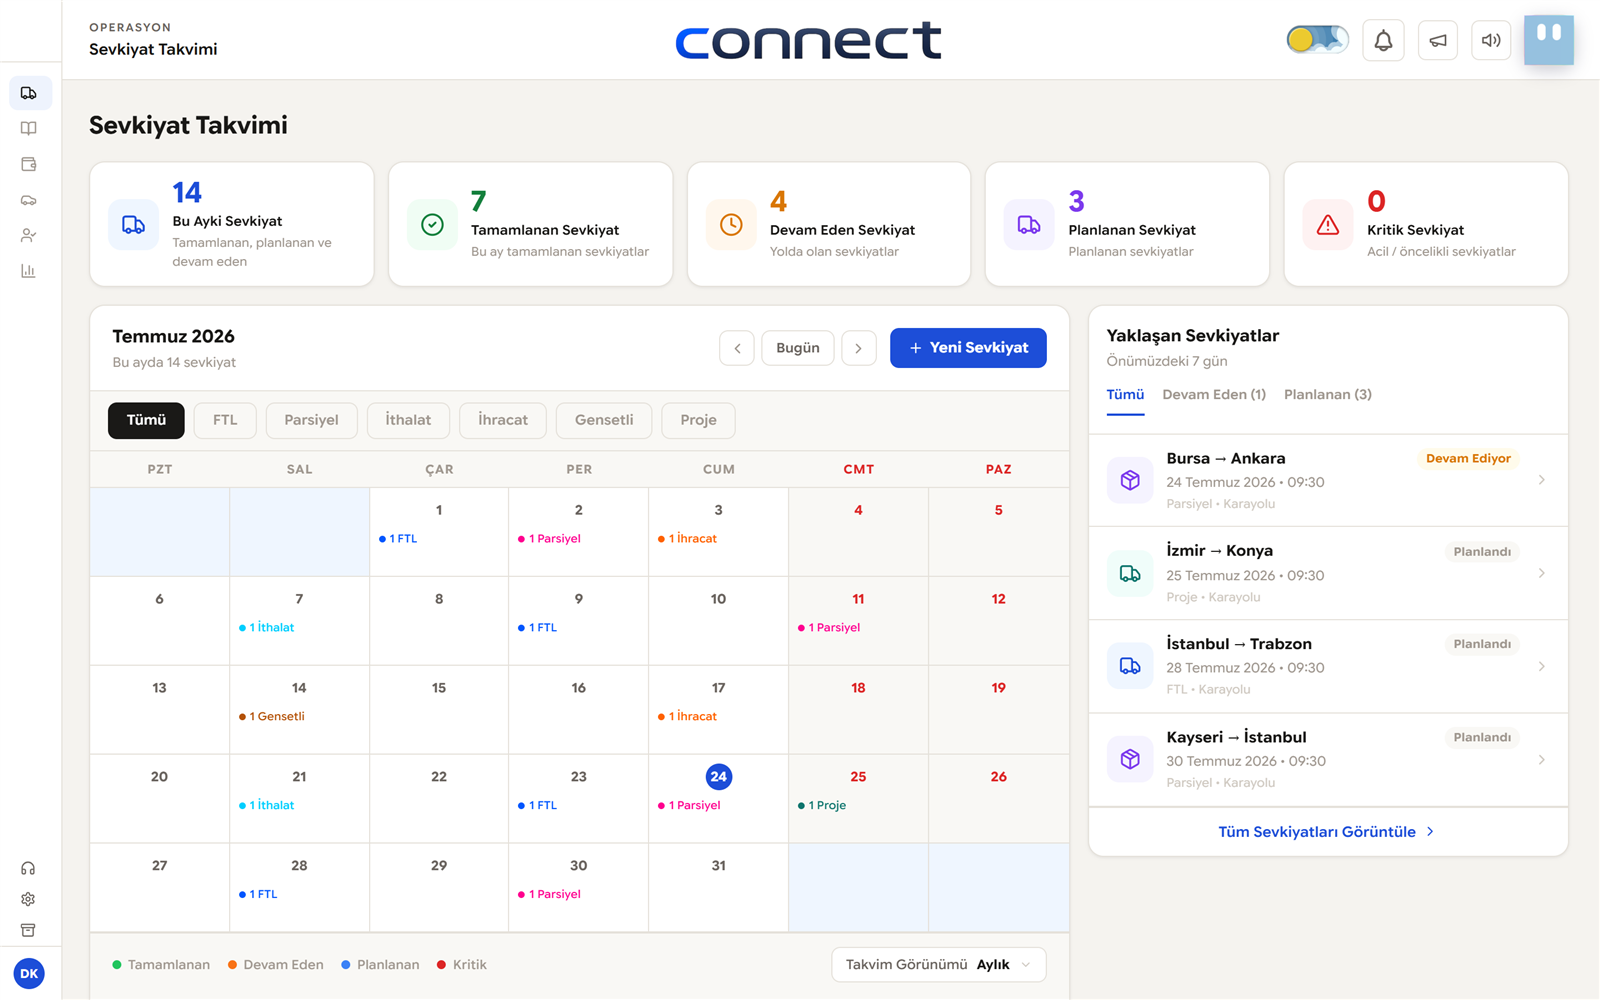Filter calendar by FTL
The image size is (1600, 1000).
tap(225, 420)
